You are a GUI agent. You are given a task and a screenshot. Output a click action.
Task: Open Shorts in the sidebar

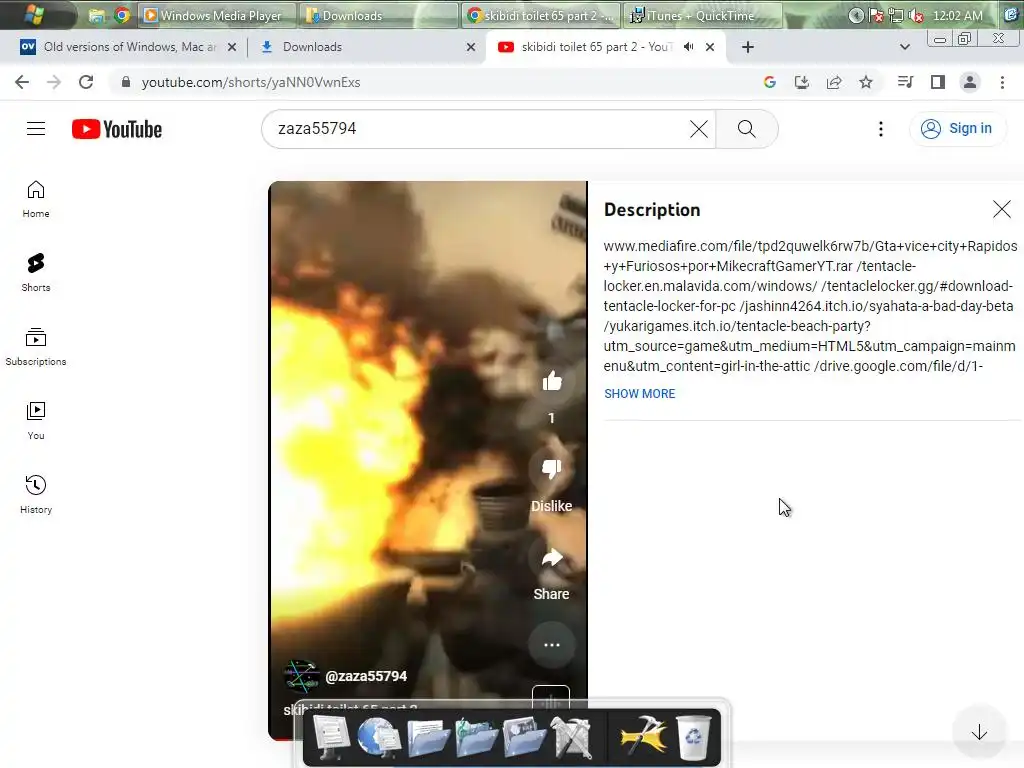point(36,273)
